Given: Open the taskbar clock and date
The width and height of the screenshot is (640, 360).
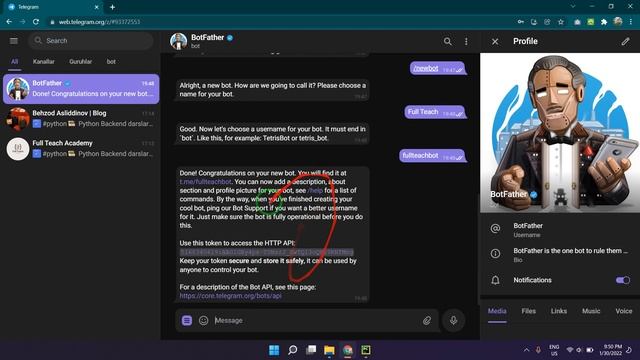Looking at the screenshot, I should pyautogui.click(x=611, y=350).
